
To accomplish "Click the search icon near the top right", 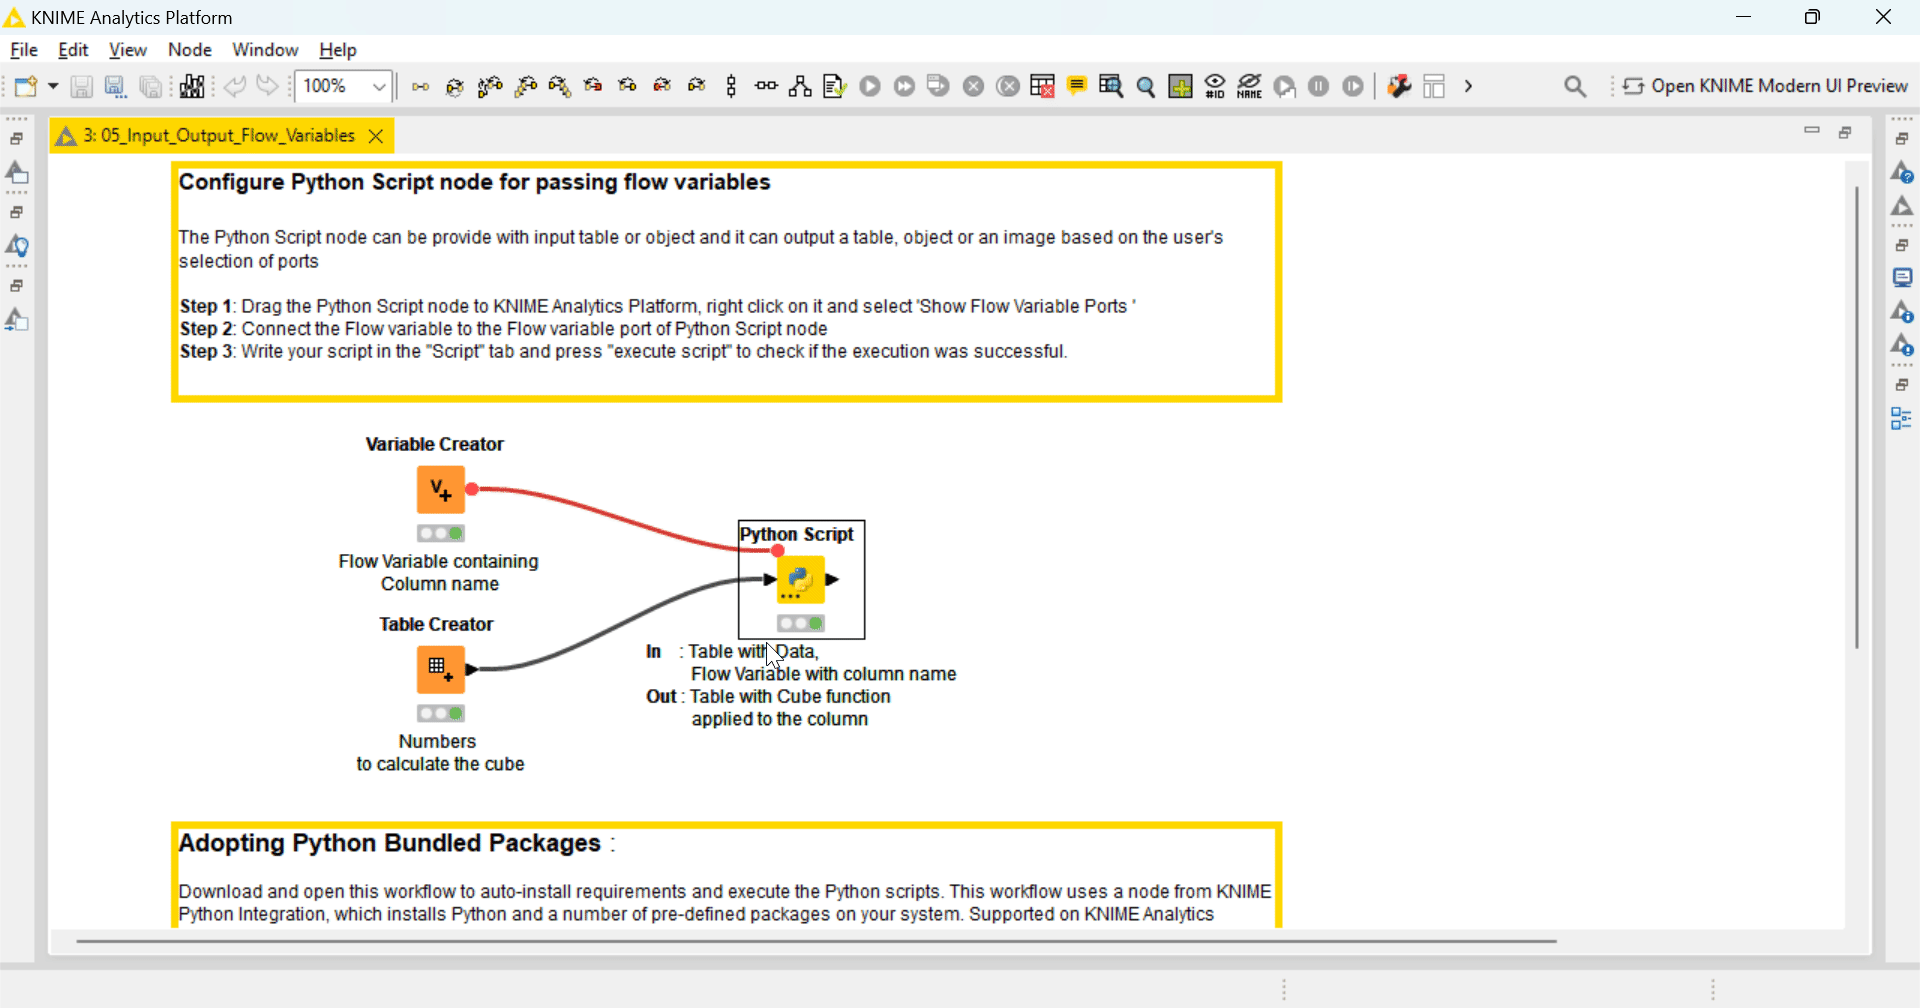I will coord(1575,86).
